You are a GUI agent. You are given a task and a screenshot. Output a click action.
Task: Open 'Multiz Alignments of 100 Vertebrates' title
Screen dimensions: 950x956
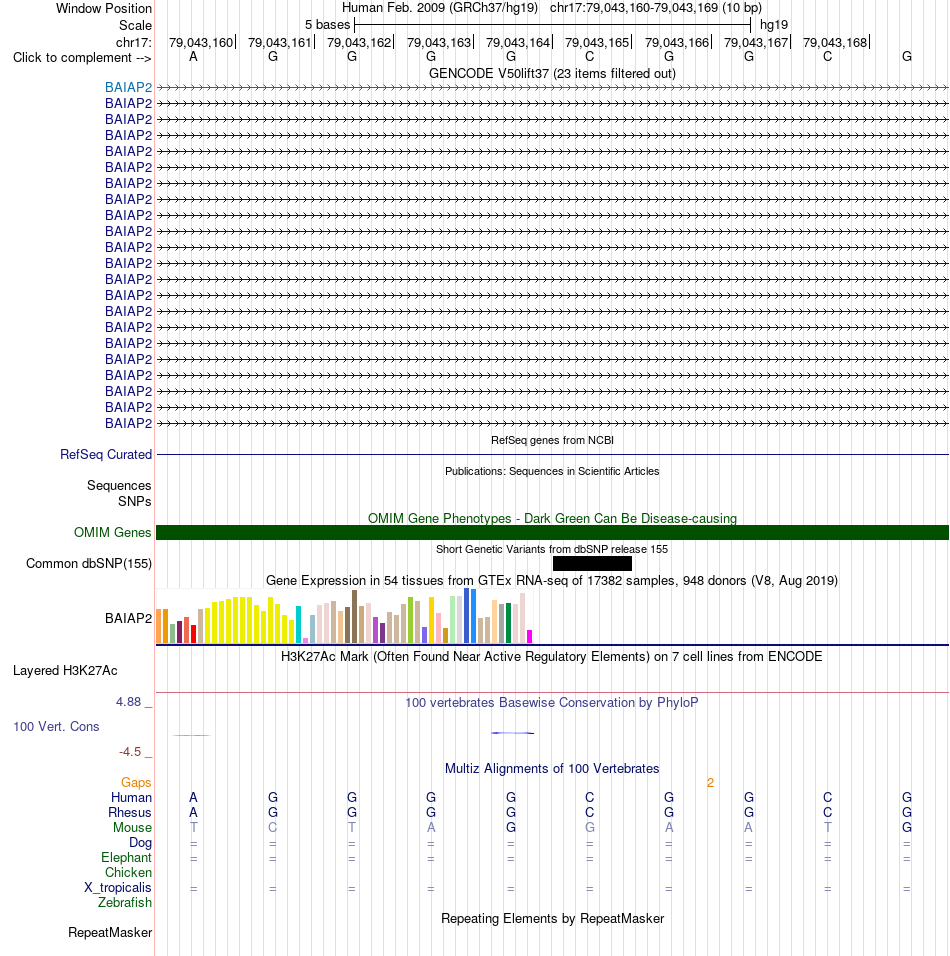(552, 768)
